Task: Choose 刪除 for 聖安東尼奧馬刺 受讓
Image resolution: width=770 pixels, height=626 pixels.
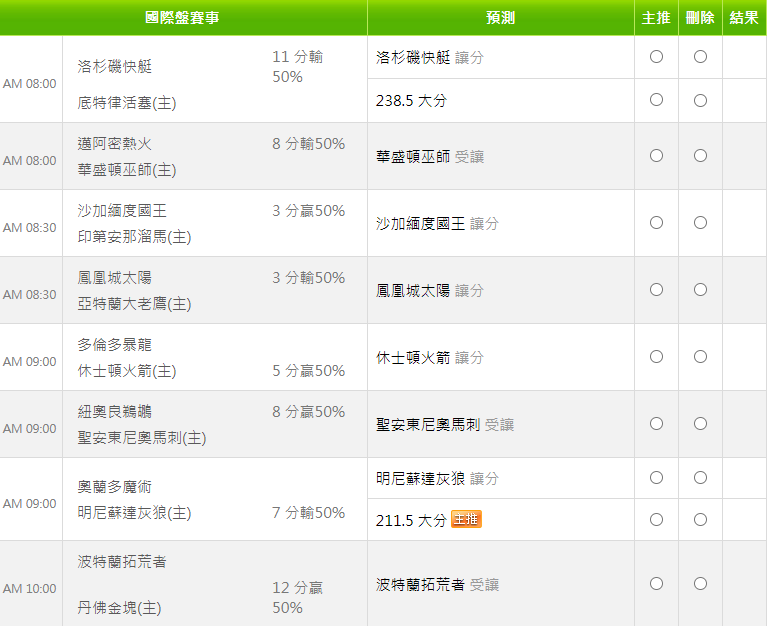Action: click(700, 423)
